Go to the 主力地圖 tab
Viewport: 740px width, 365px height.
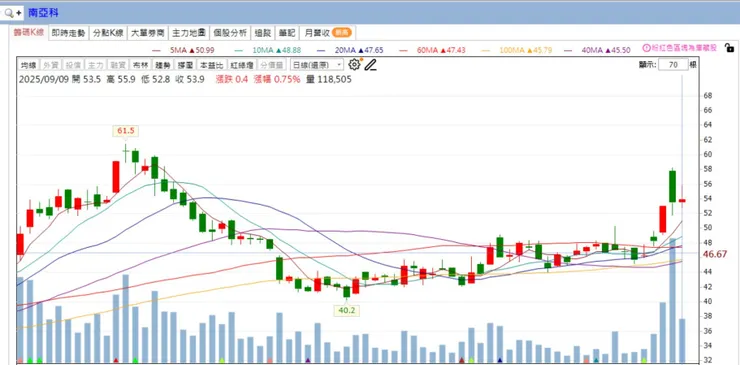click(189, 33)
